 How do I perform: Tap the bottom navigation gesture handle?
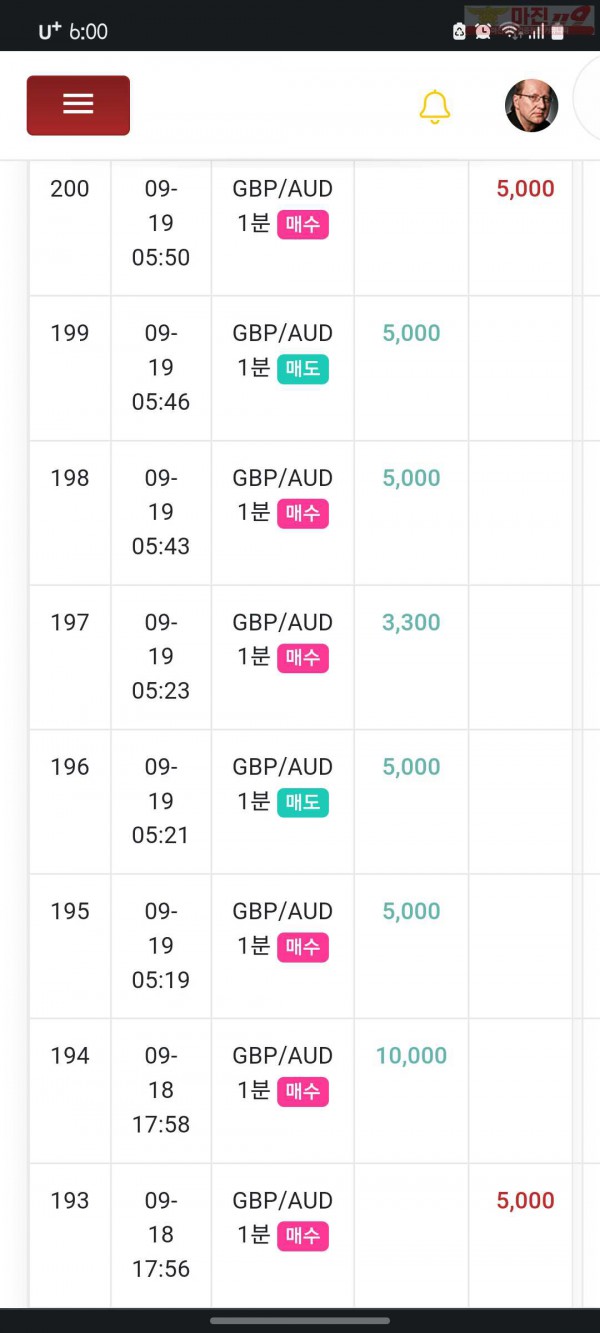[x=300, y=1320]
